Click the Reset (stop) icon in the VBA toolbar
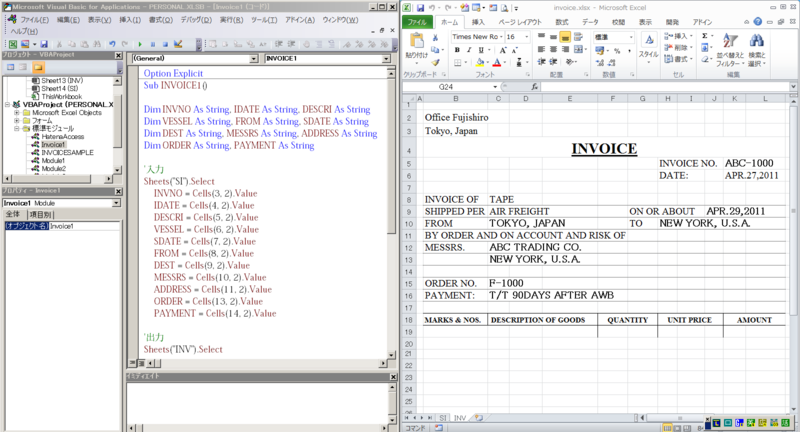The height and width of the screenshot is (432, 800). (165, 44)
